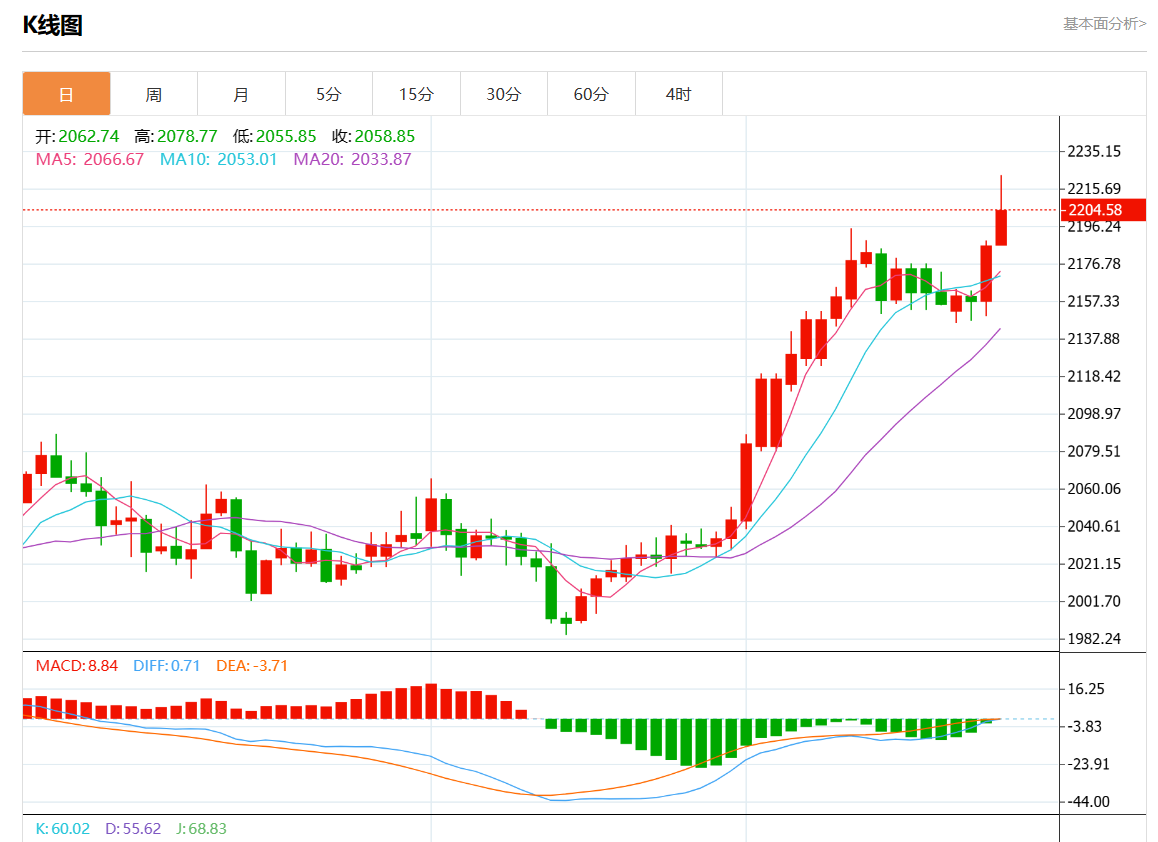This screenshot has height=842, width=1158.
Task: Open the 基本面分析 link
Action: [1104, 24]
